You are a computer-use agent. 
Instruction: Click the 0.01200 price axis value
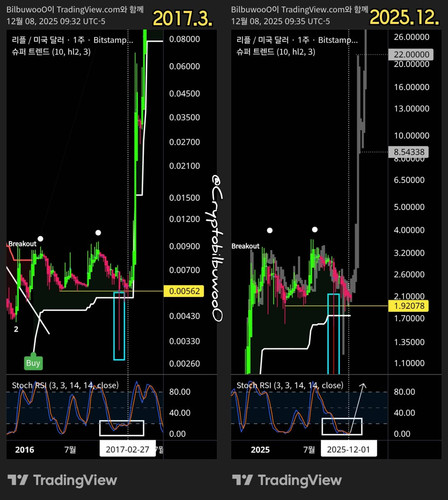[x=184, y=219]
